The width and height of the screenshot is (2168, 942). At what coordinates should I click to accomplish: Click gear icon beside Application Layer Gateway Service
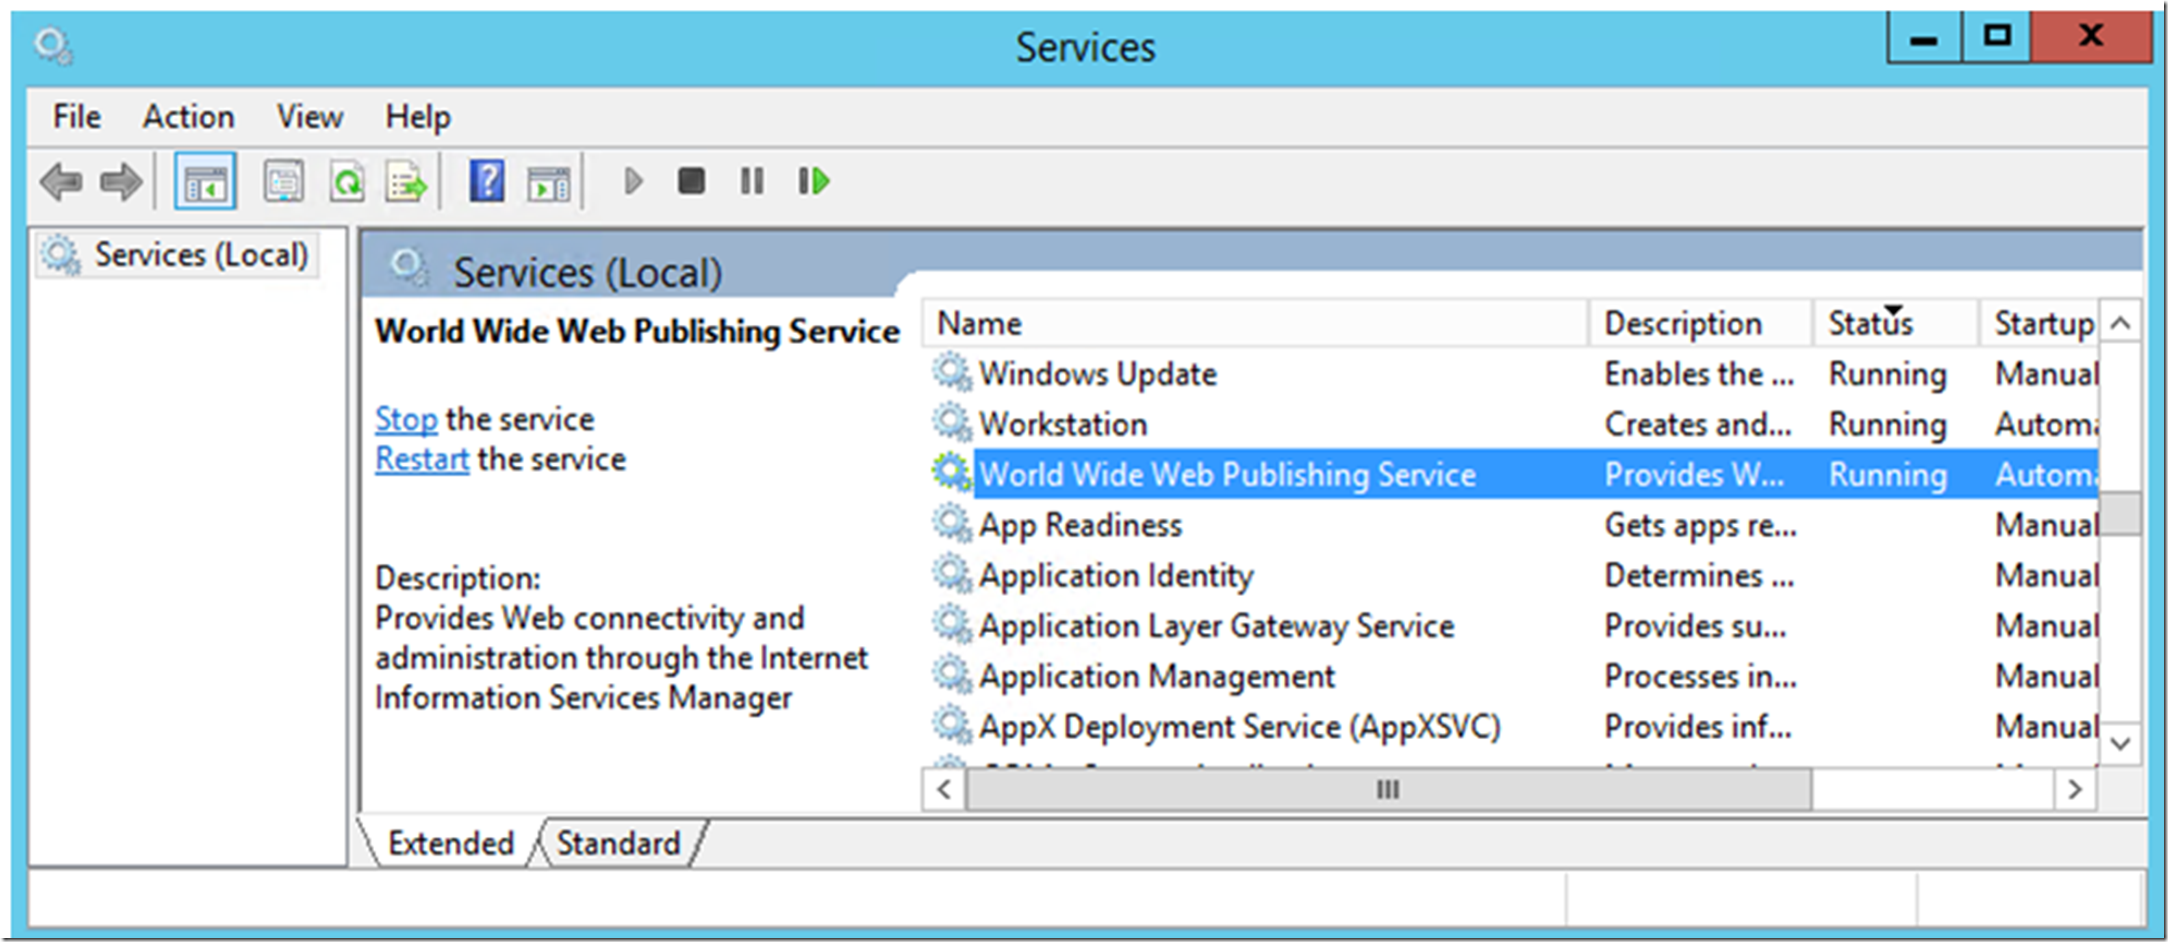click(952, 625)
